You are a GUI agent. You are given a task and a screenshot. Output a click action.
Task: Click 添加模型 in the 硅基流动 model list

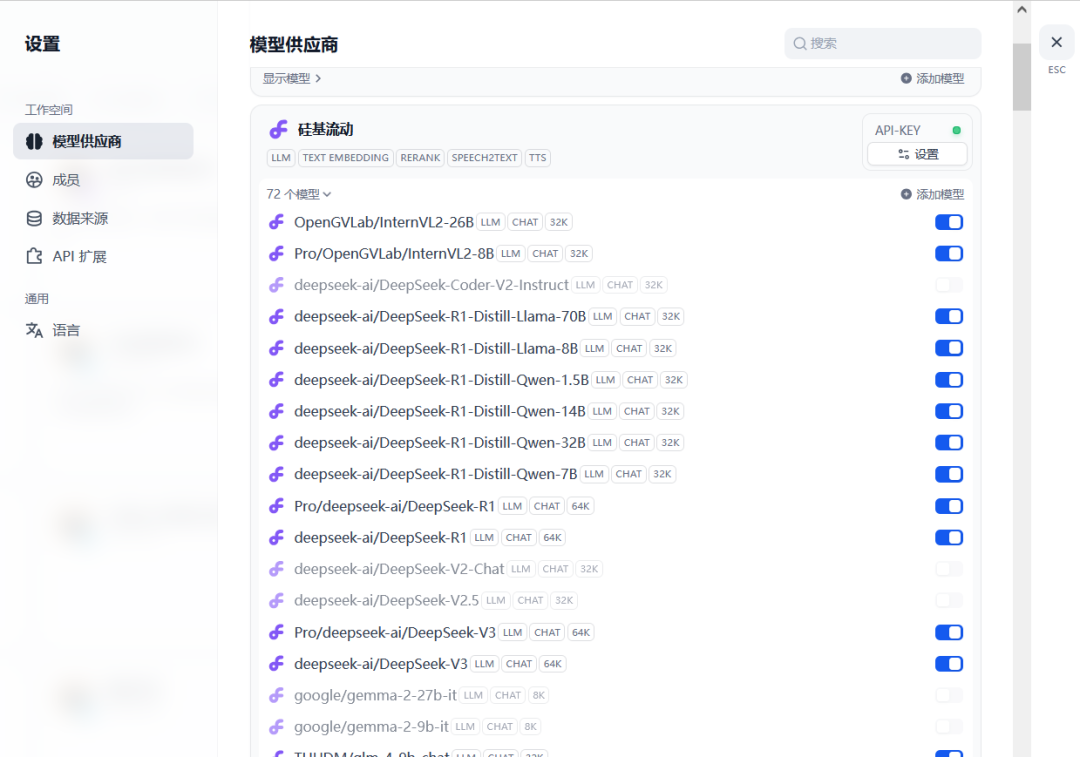click(933, 194)
